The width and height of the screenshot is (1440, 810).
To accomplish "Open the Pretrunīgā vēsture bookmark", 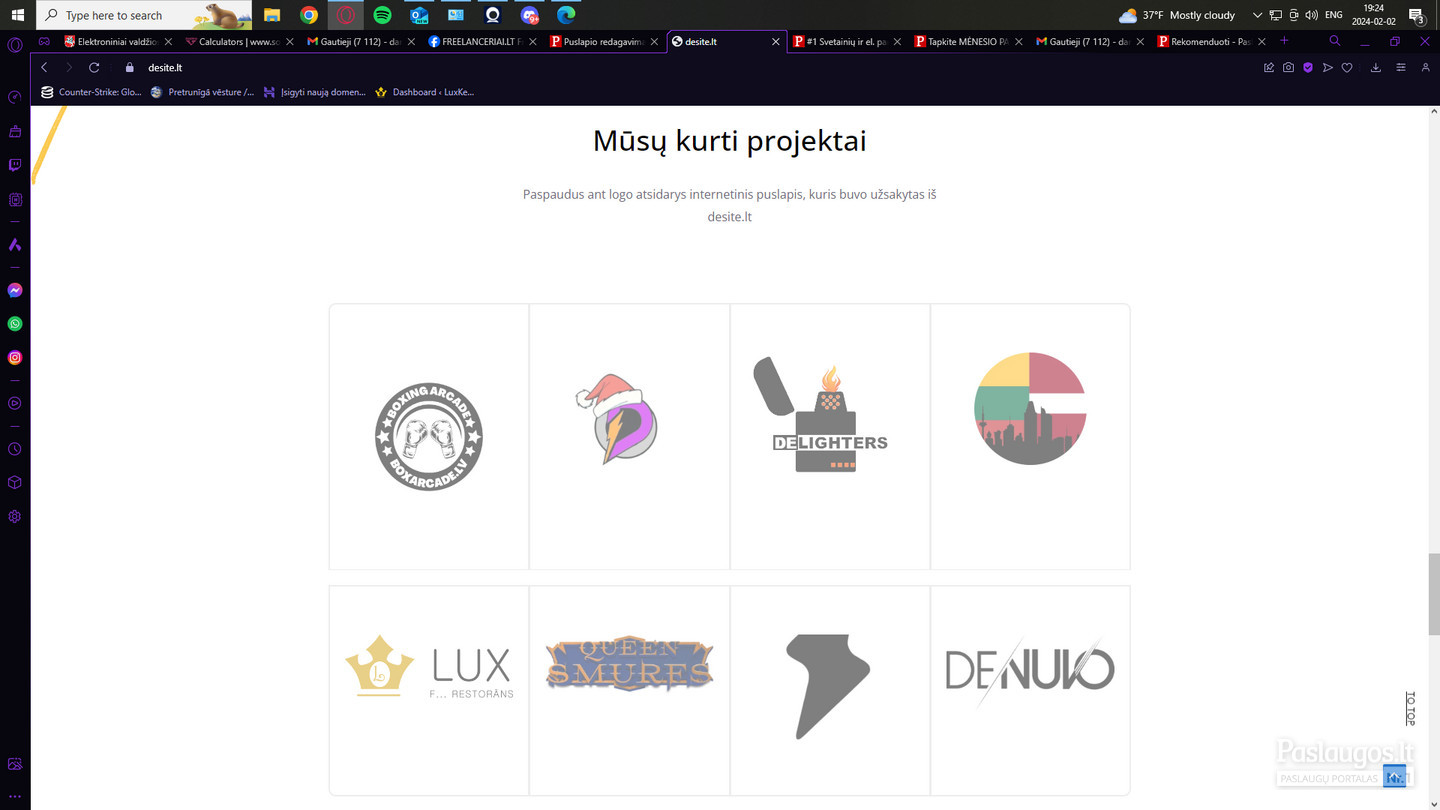I will click(202, 92).
